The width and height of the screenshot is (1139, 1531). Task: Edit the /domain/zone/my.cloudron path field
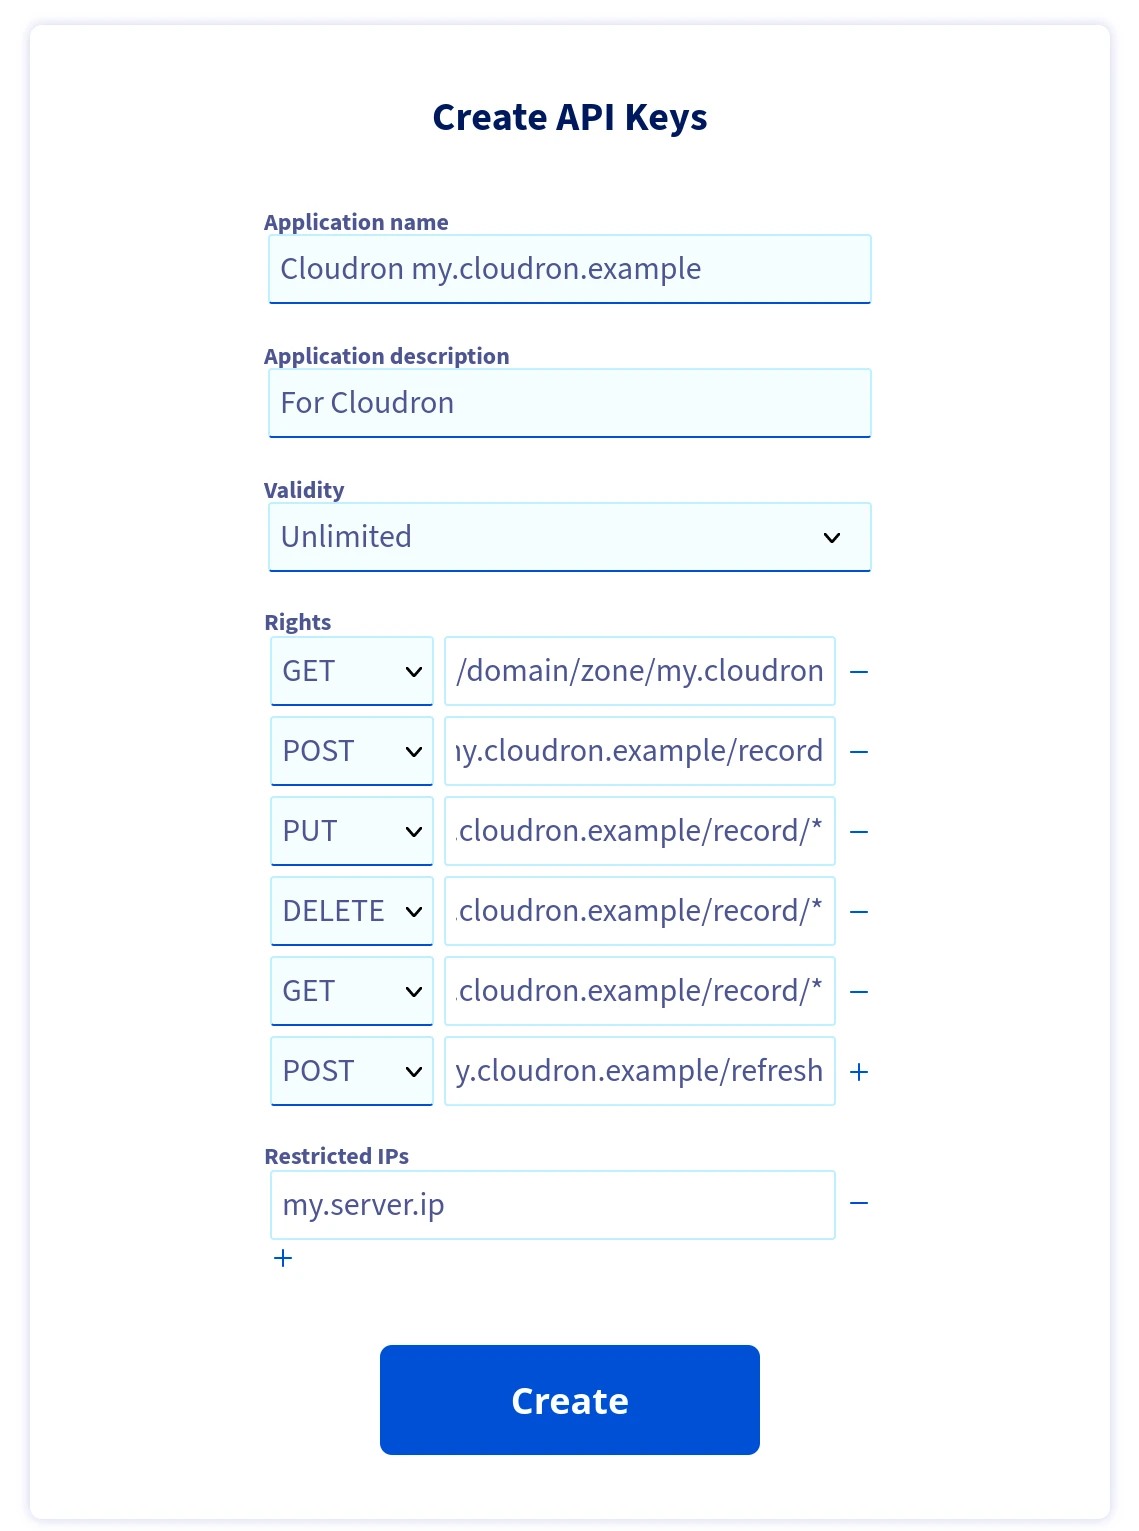coord(640,671)
